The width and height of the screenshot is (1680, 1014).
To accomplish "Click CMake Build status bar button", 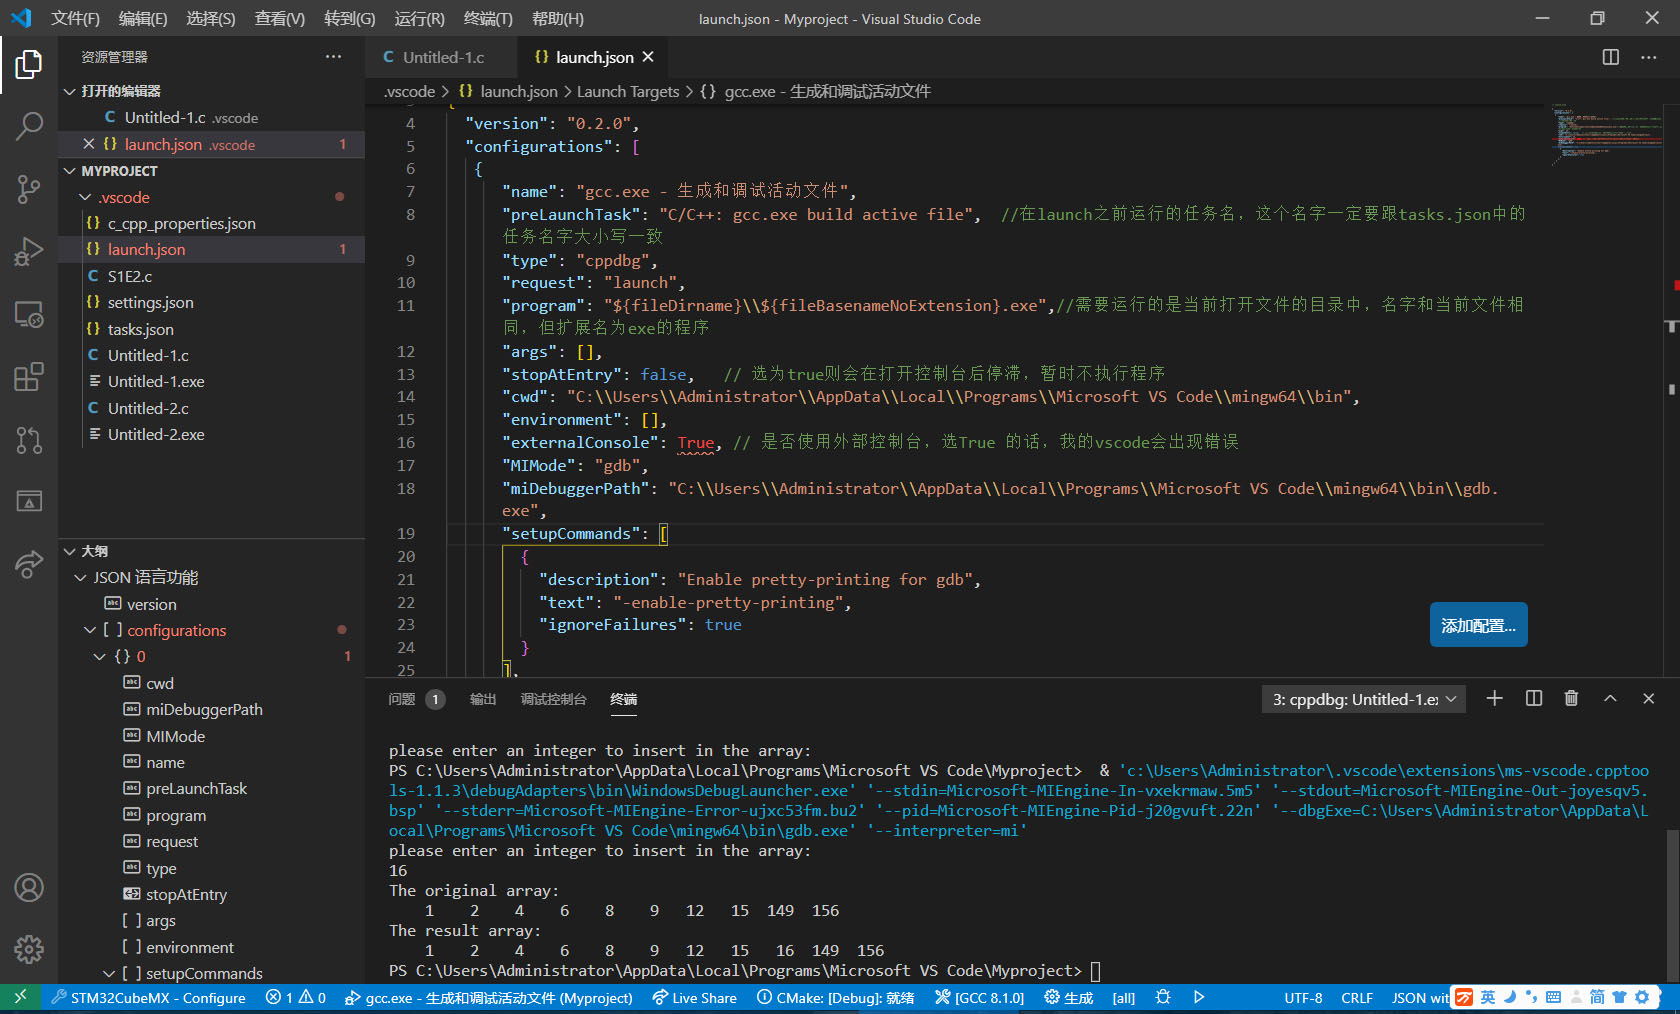I will [x=1068, y=997].
